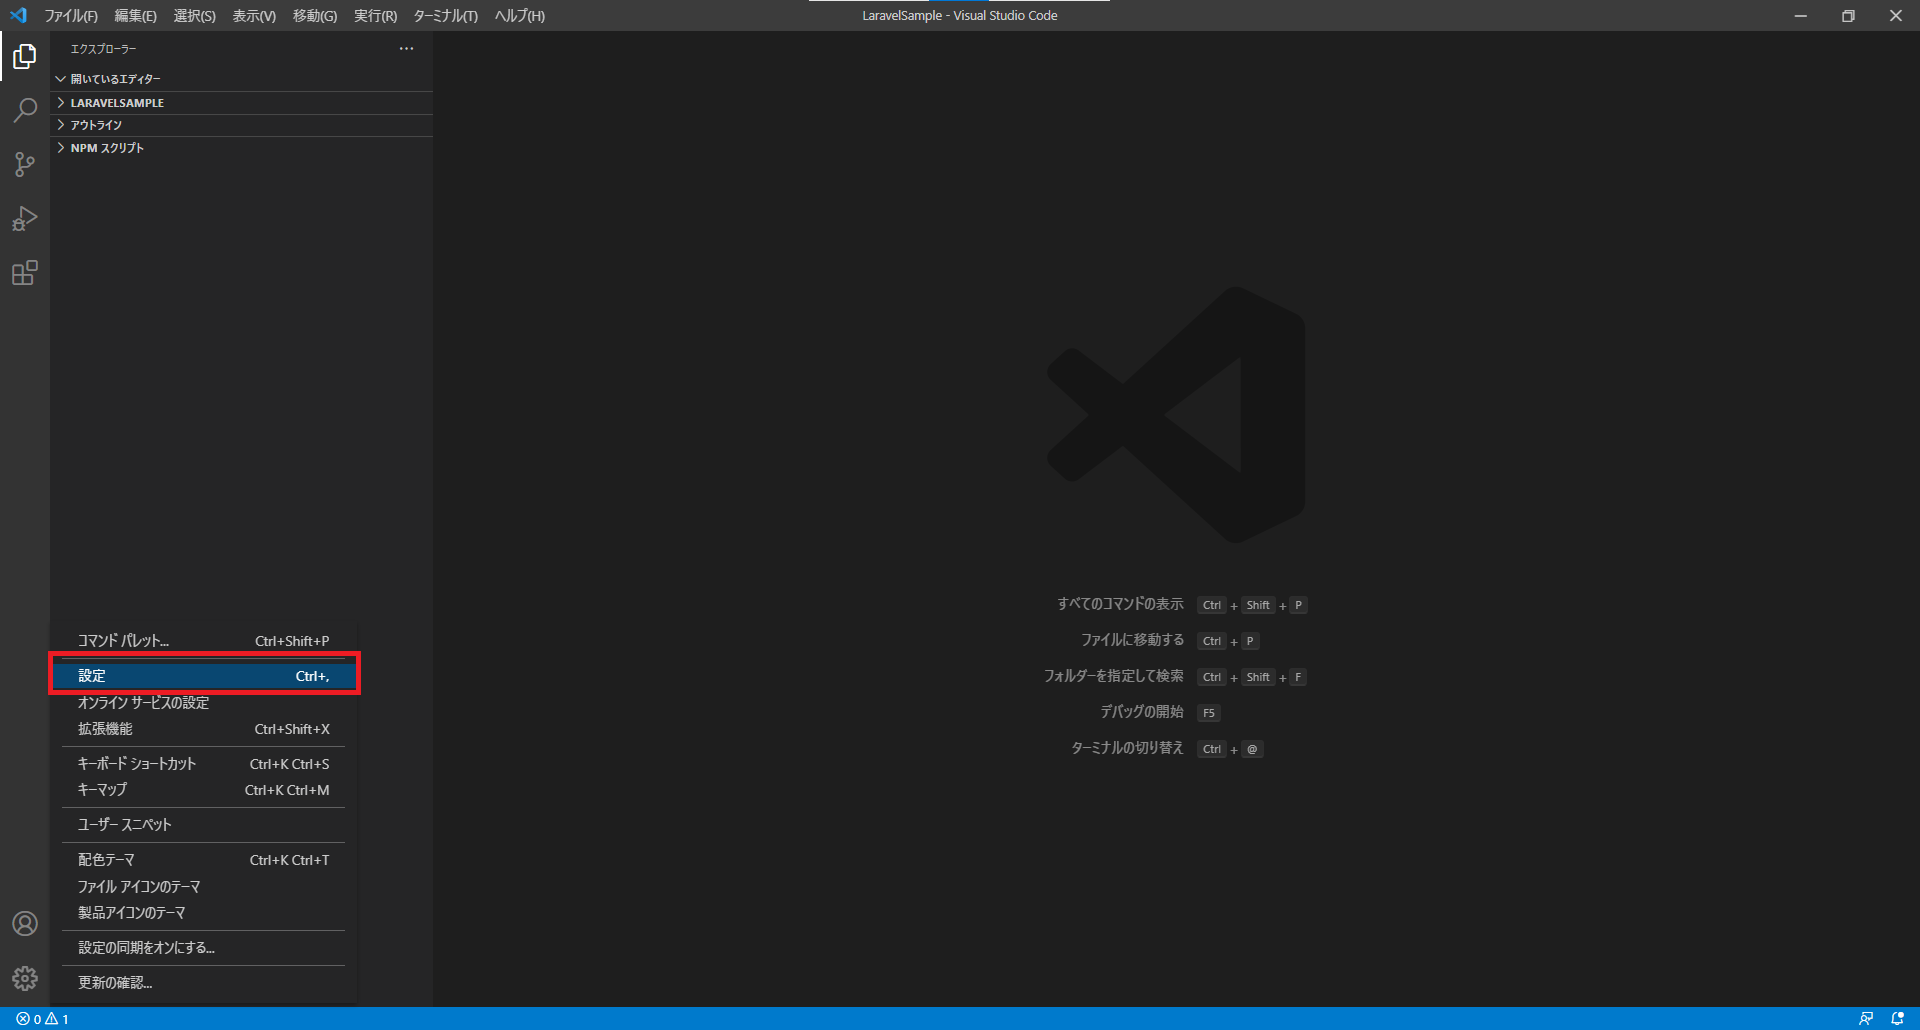1920x1030 pixels.
Task: Open the ヘルプ(H) menu
Action: coord(519,15)
